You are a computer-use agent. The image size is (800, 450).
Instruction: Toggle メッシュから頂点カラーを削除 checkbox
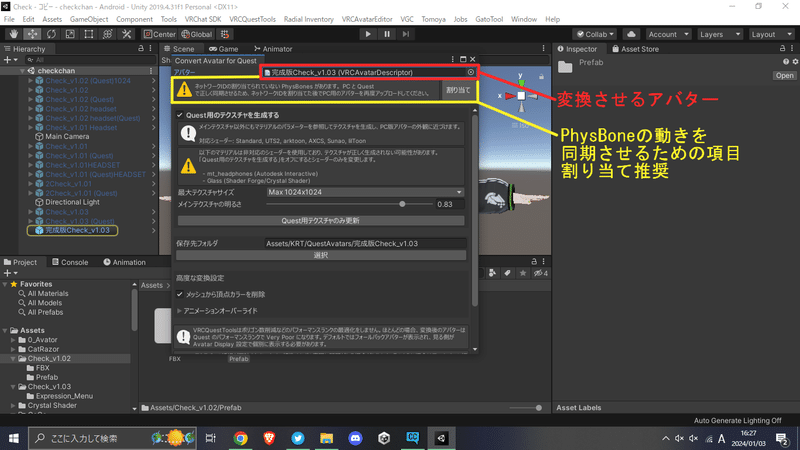click(x=180, y=294)
